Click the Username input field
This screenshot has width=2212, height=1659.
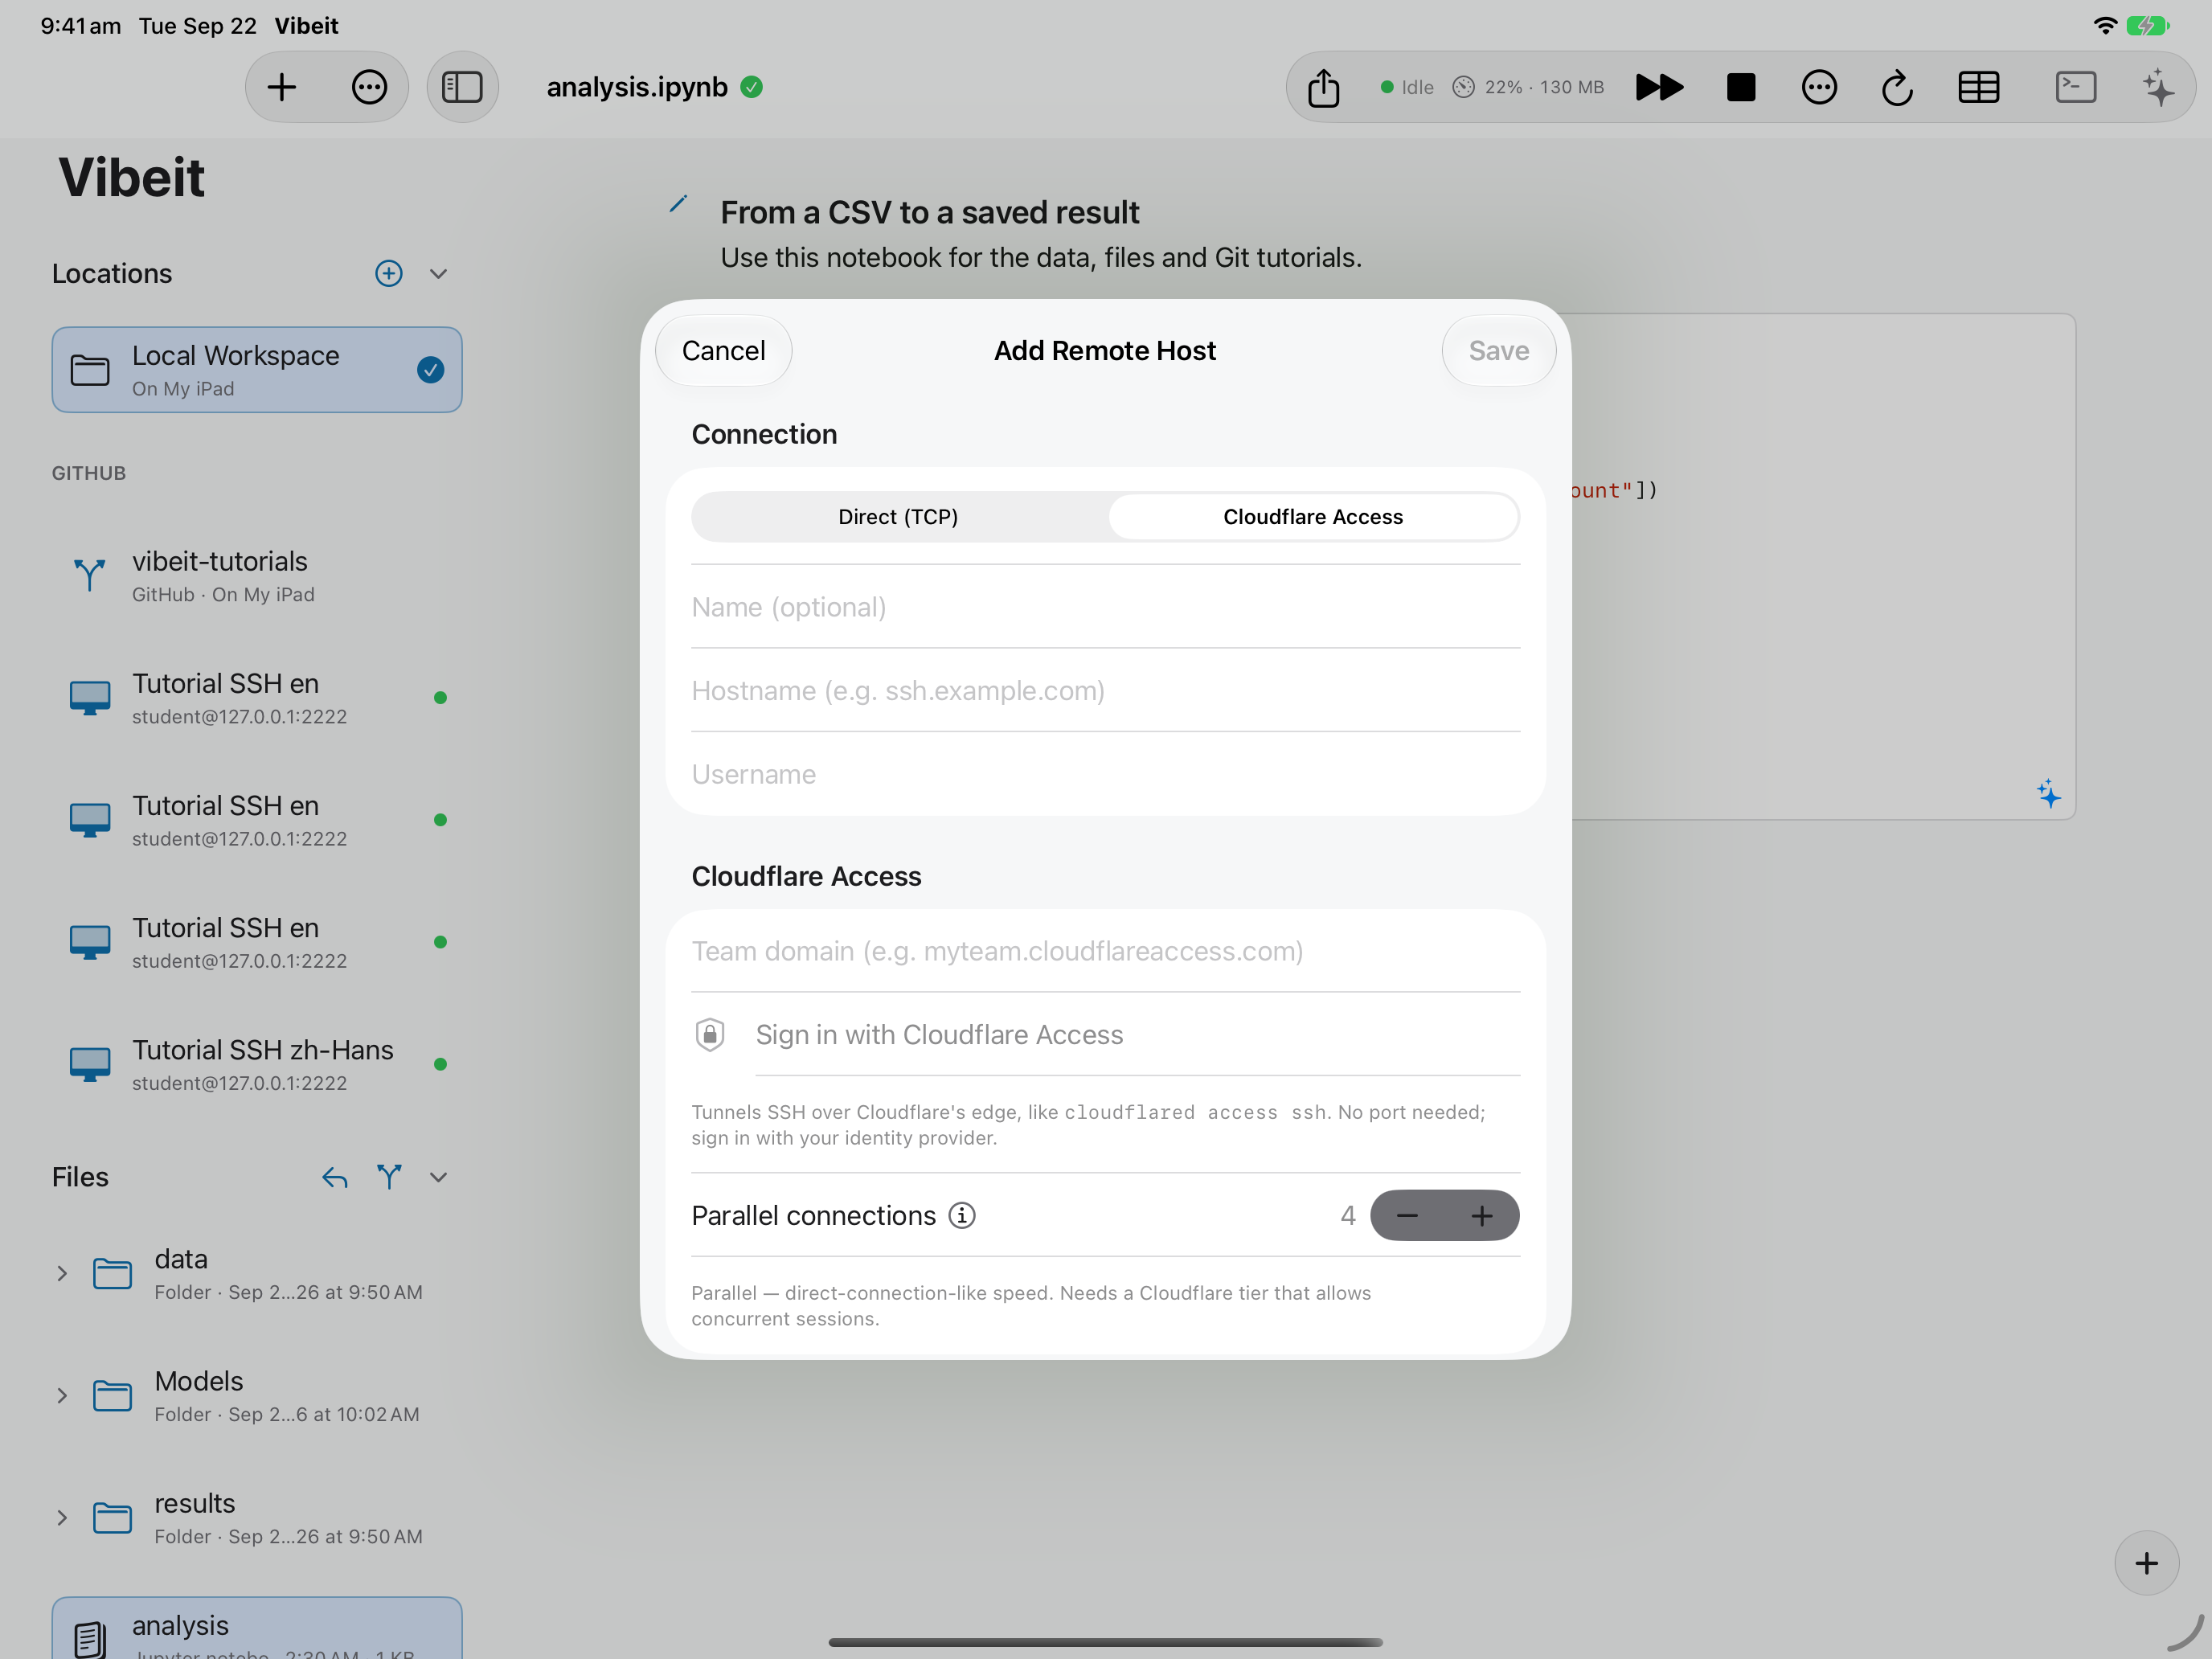click(x=1105, y=774)
